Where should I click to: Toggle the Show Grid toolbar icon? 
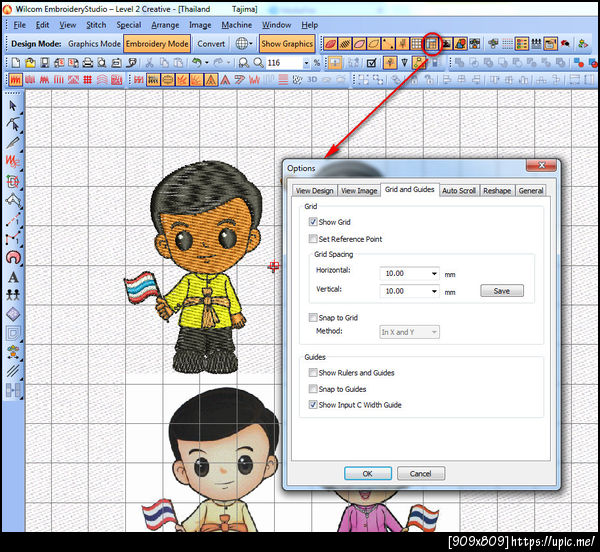pyautogui.click(x=417, y=44)
